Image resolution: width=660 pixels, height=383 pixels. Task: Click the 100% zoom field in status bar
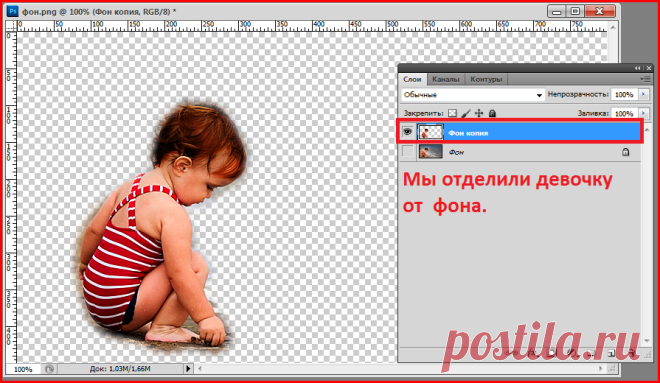point(23,369)
